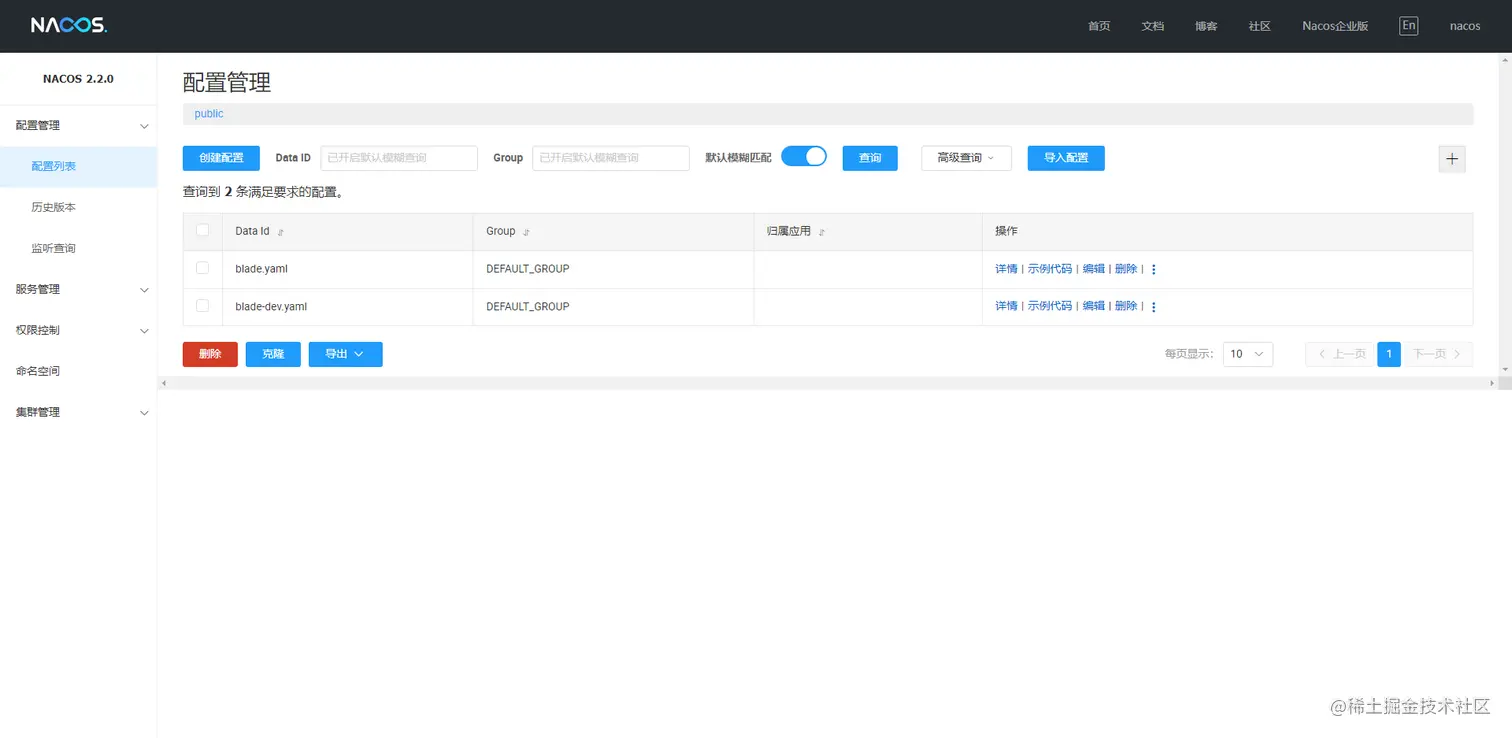1512x738 pixels.
Task: Open more actions for blade.yaml
Action: 1153,269
